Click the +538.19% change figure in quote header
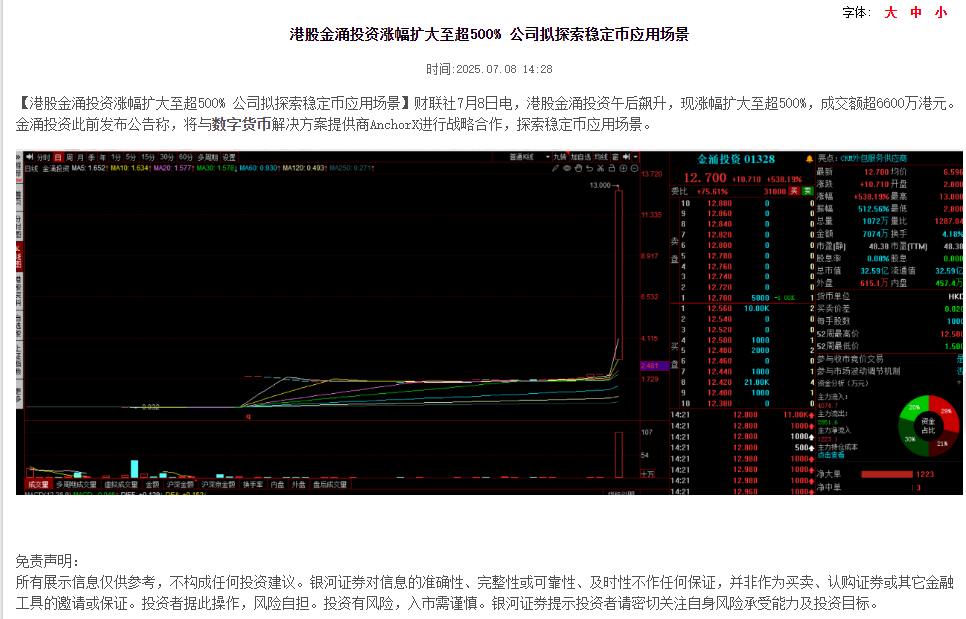966x619 pixels. [784, 179]
